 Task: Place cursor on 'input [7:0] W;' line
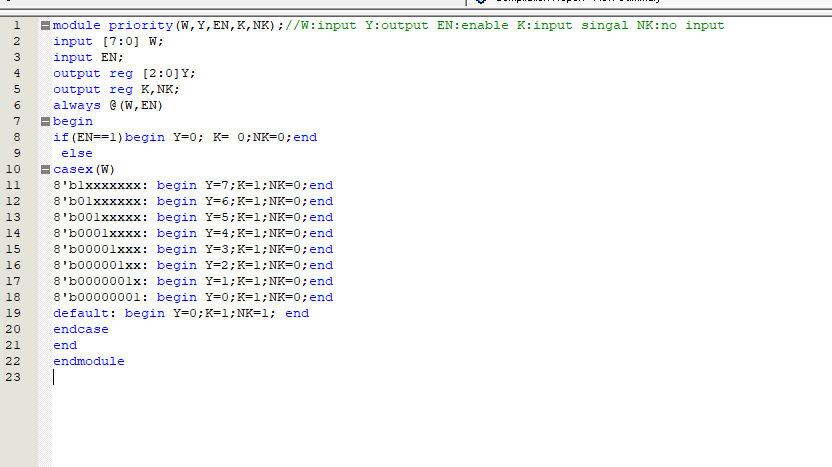tap(108, 41)
